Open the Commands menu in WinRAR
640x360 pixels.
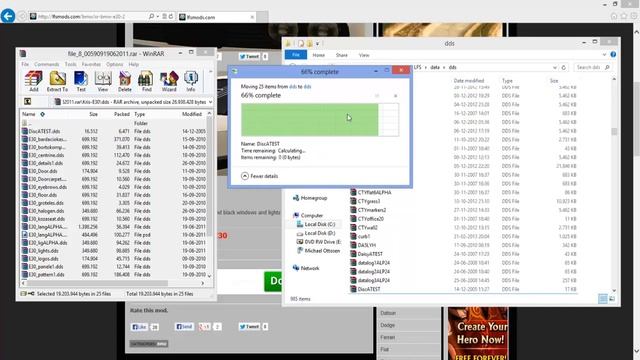(x=47, y=64)
